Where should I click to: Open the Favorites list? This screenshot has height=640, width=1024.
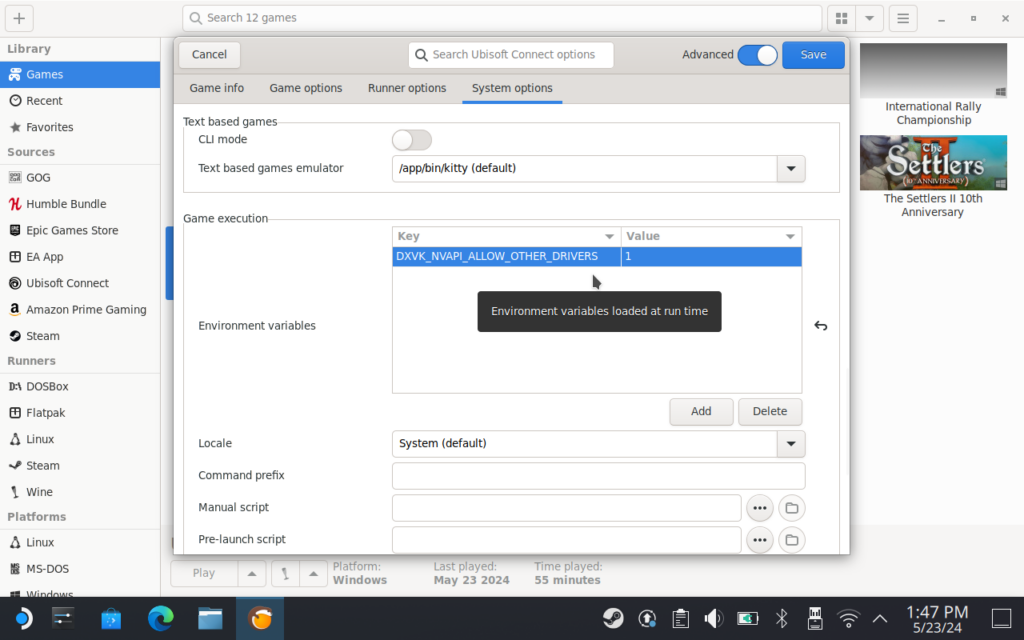[x=80, y=127]
